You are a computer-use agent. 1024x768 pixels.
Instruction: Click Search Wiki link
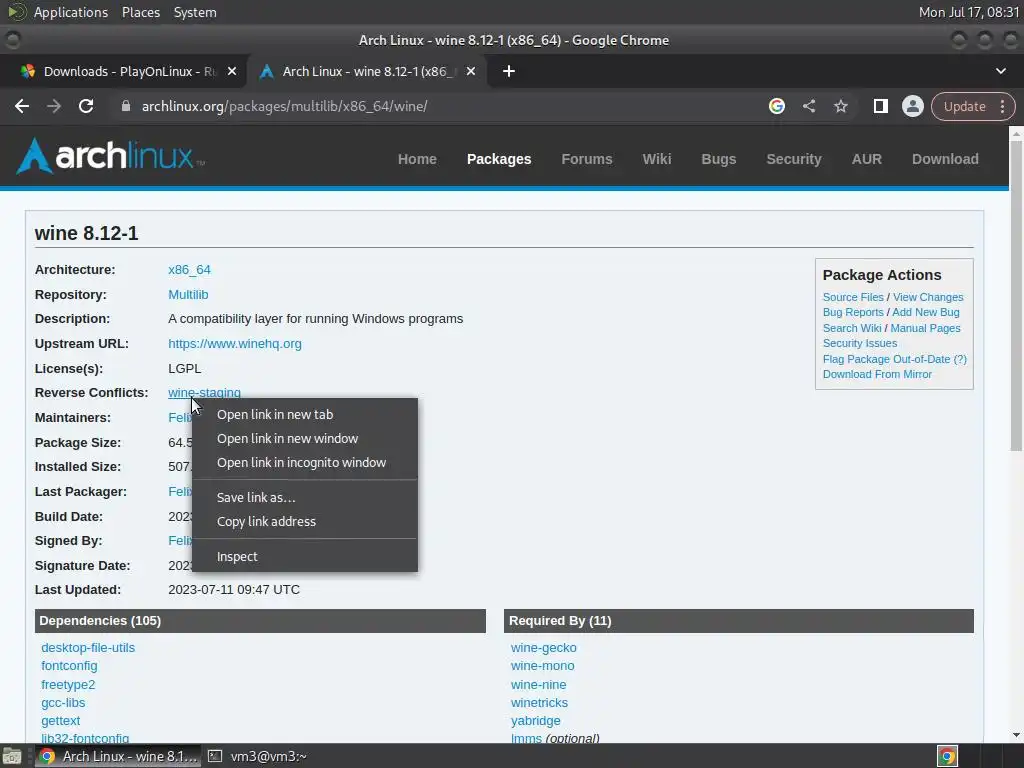pyautogui.click(x=852, y=328)
